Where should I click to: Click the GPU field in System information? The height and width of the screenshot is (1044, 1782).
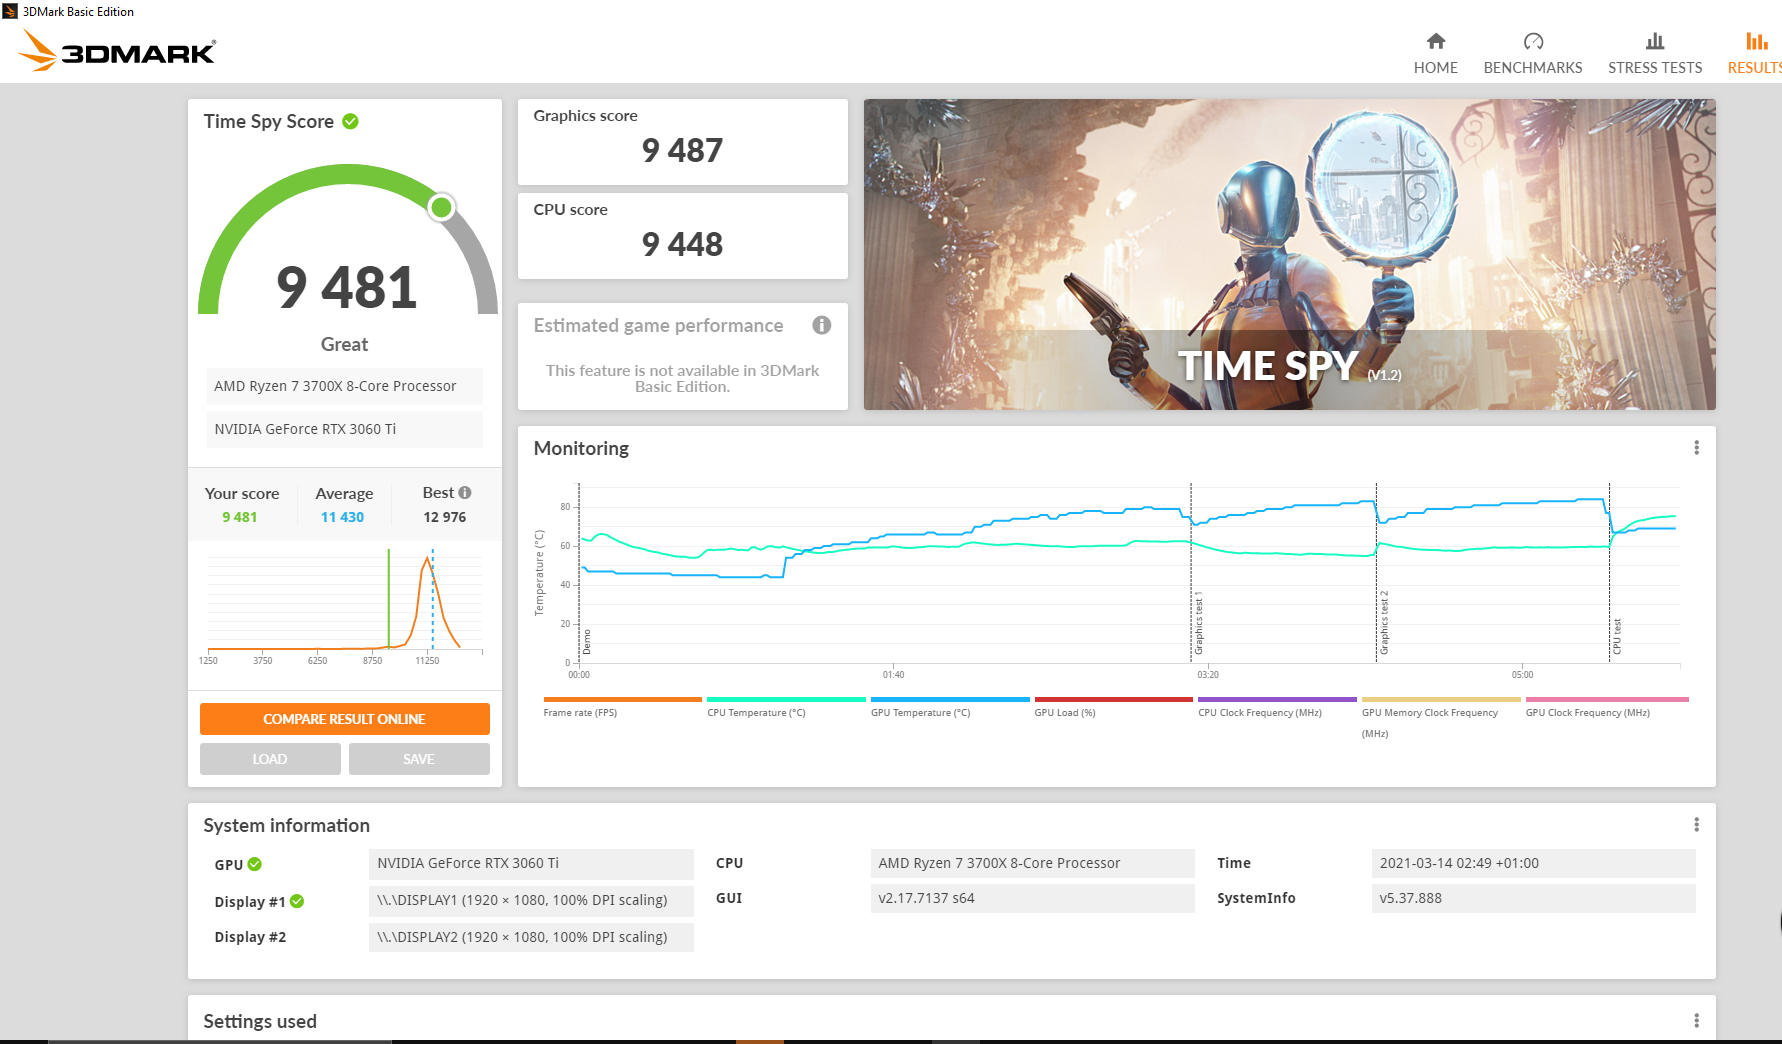click(x=531, y=863)
